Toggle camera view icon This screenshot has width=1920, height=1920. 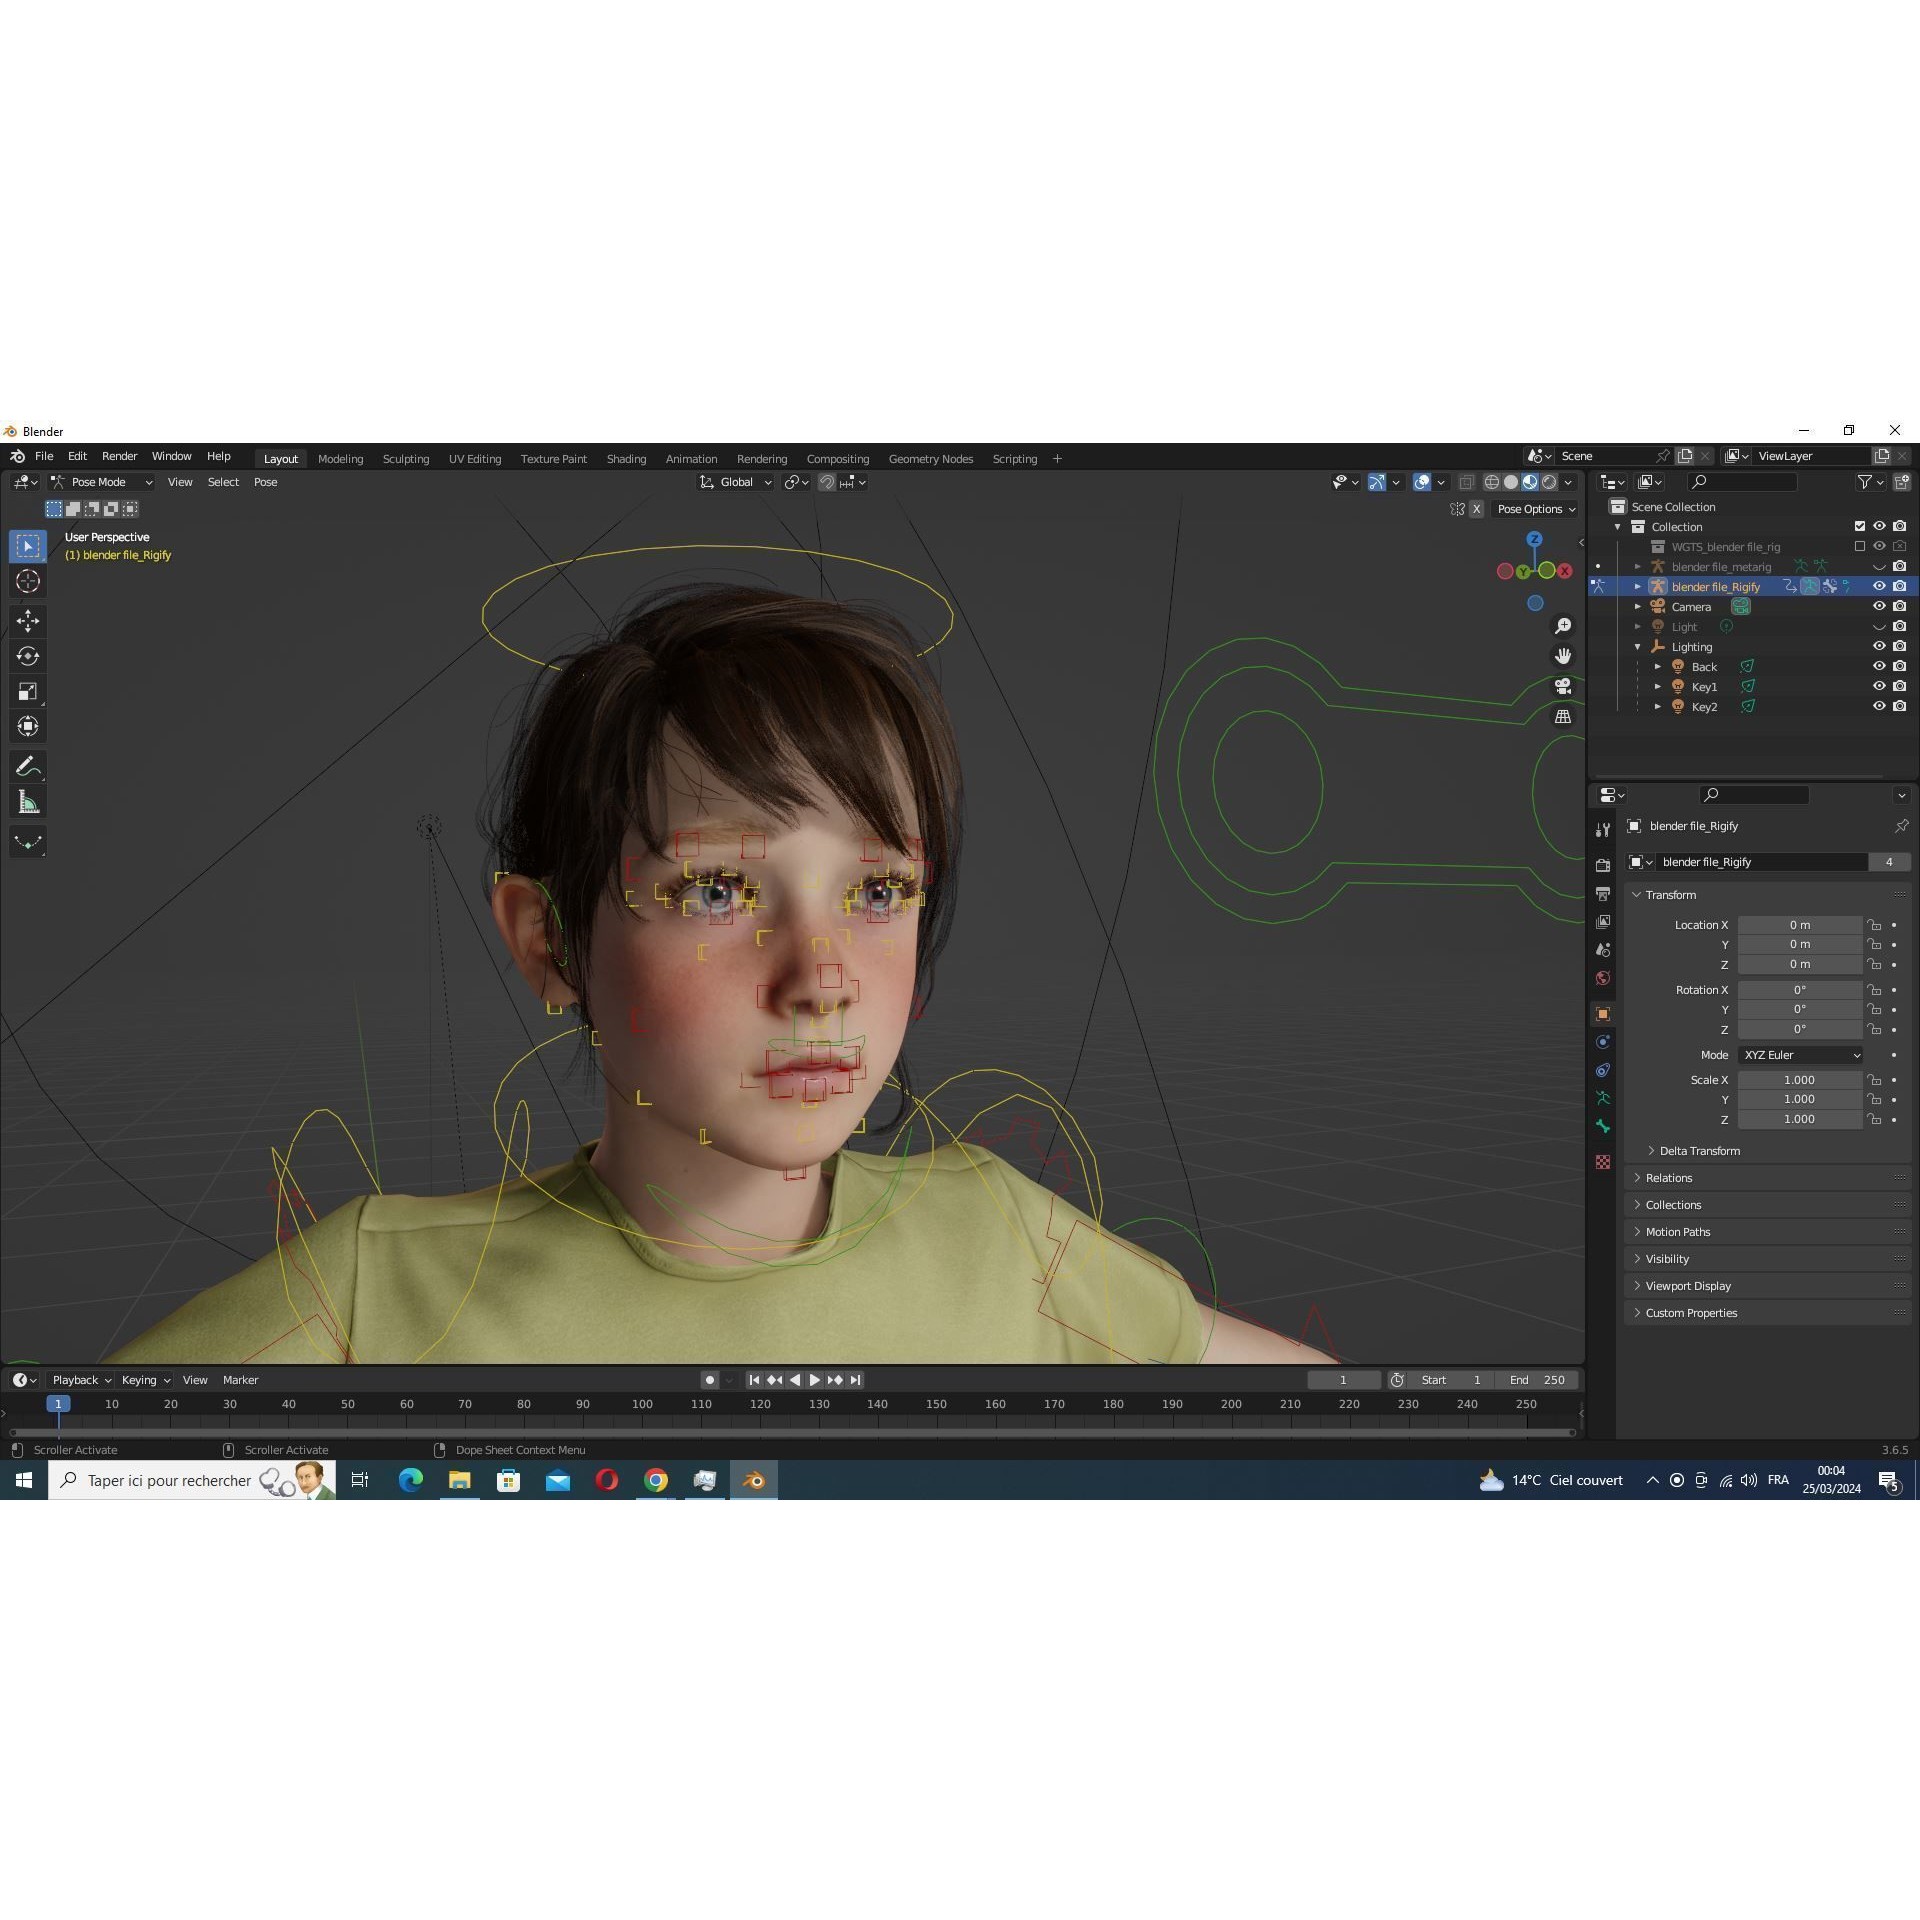point(1563,686)
